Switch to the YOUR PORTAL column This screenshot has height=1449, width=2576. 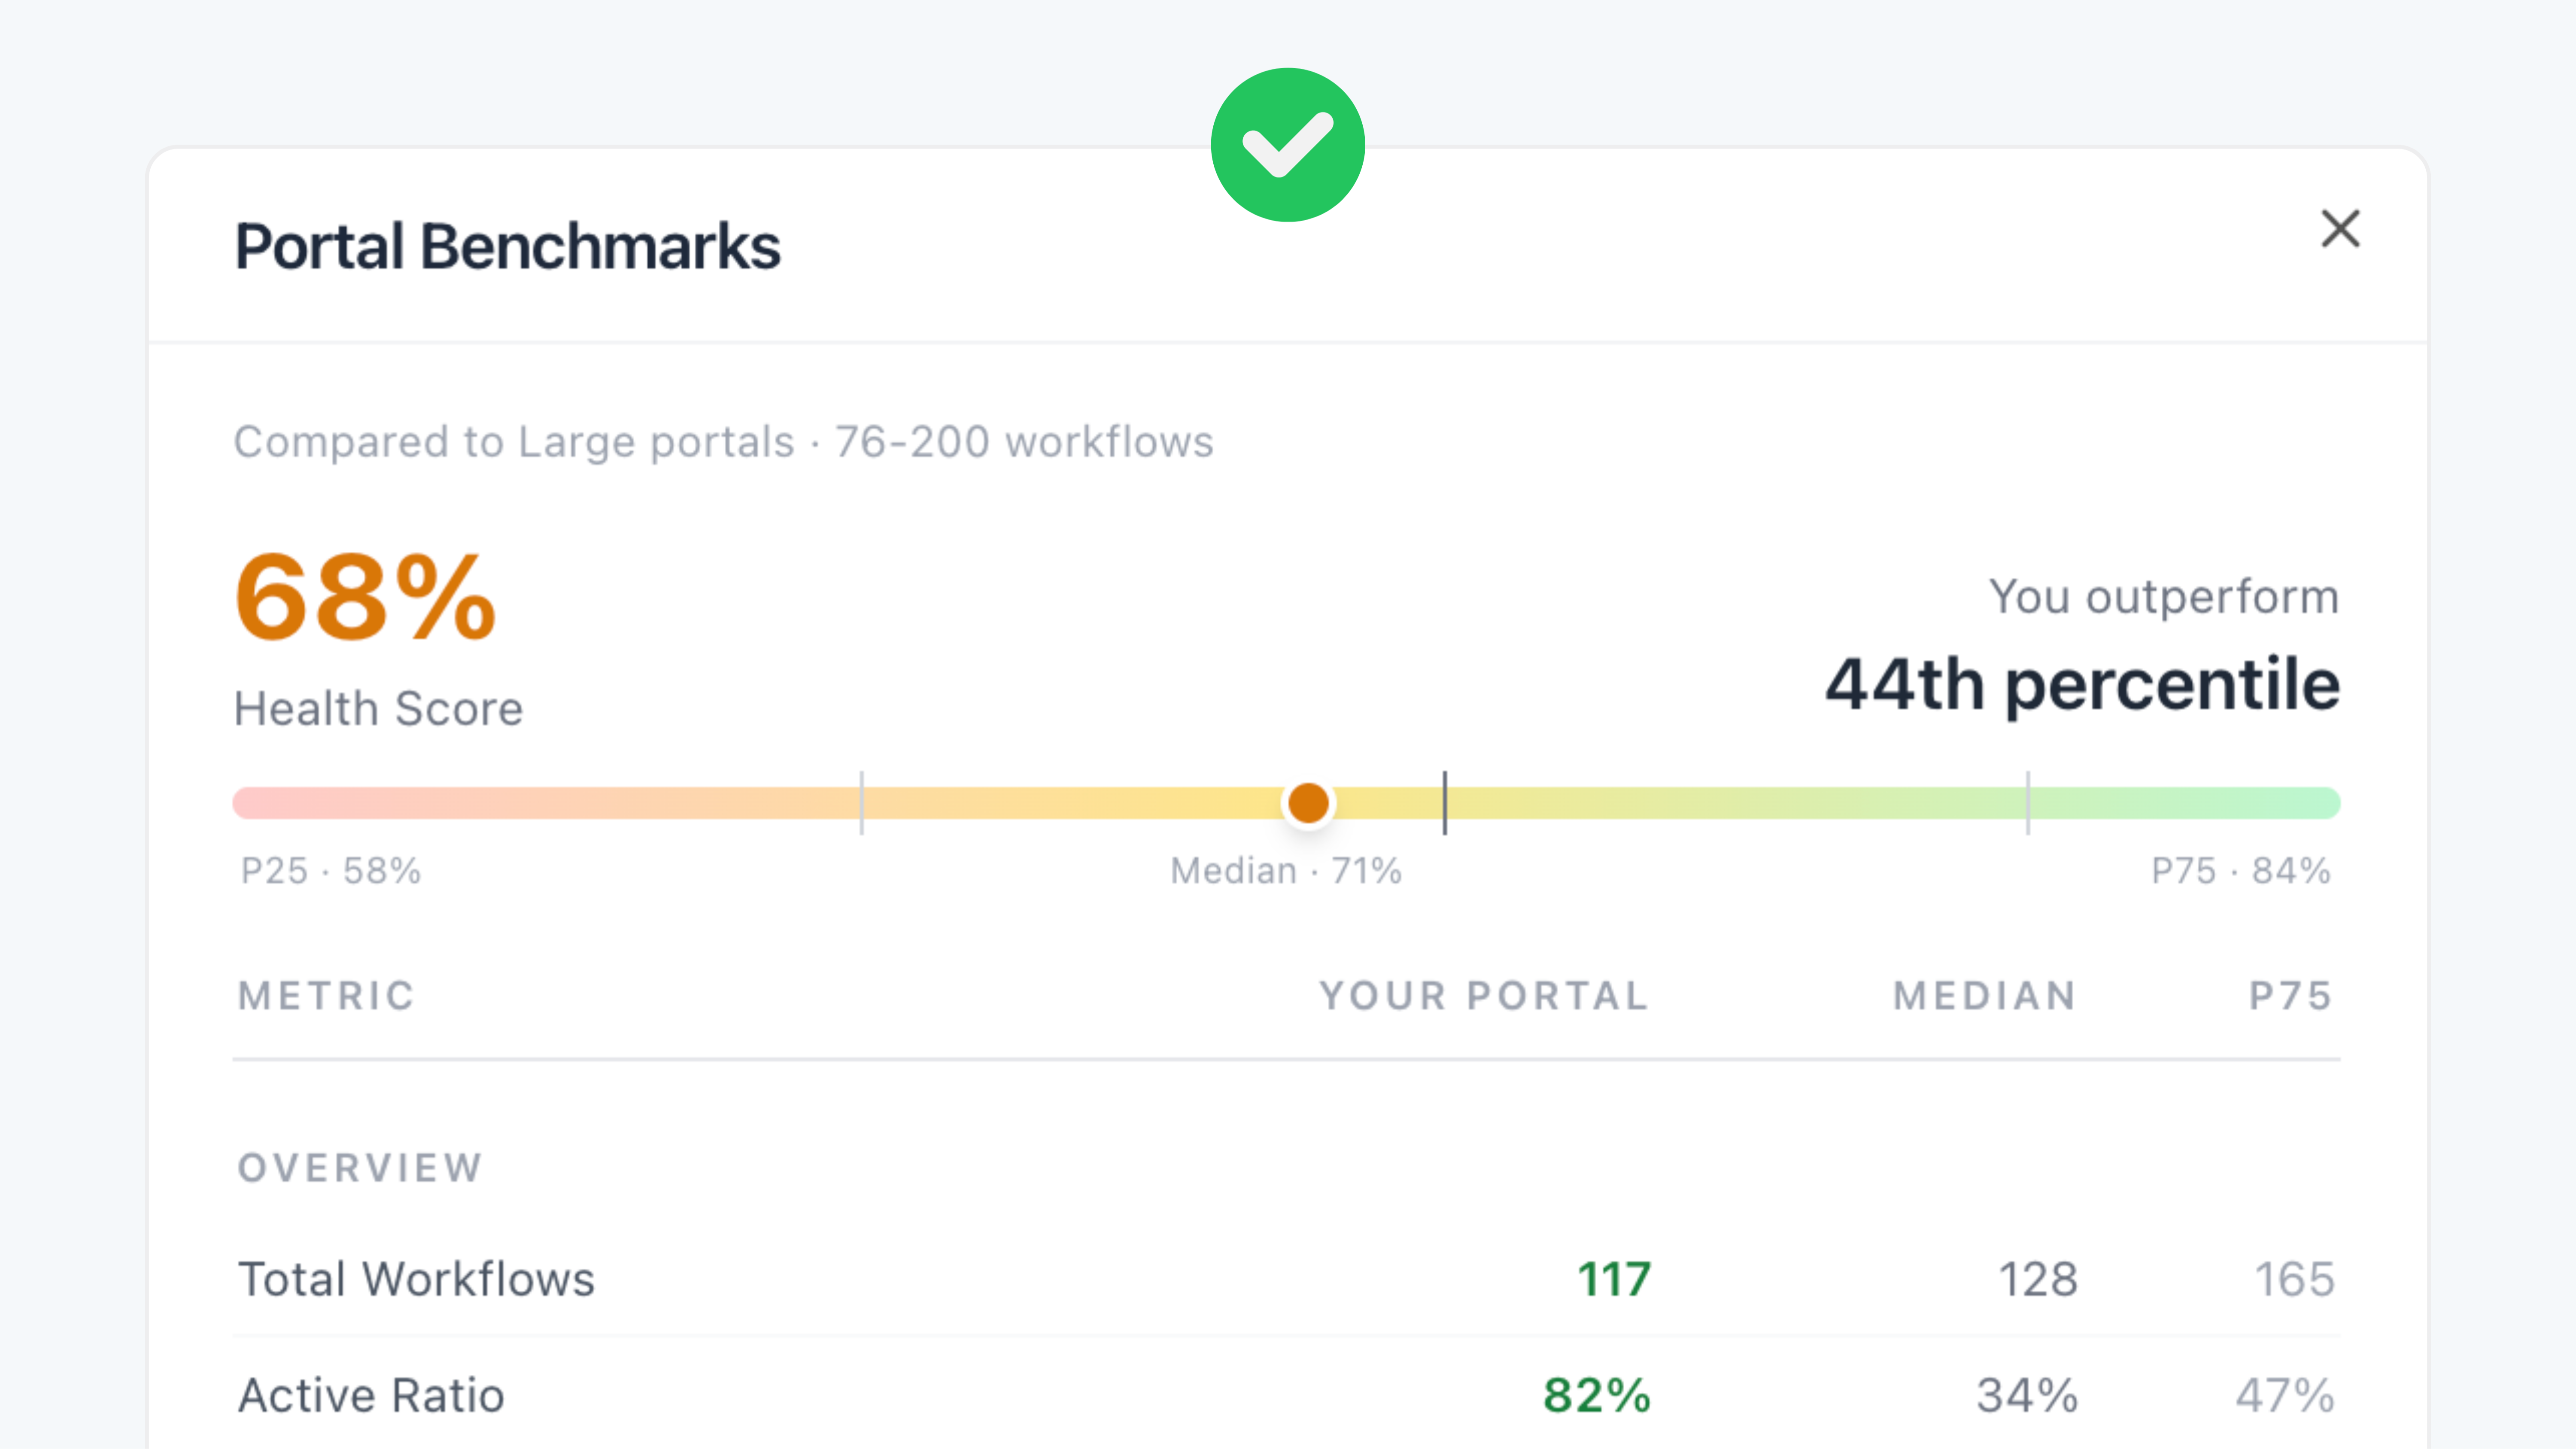click(1483, 996)
